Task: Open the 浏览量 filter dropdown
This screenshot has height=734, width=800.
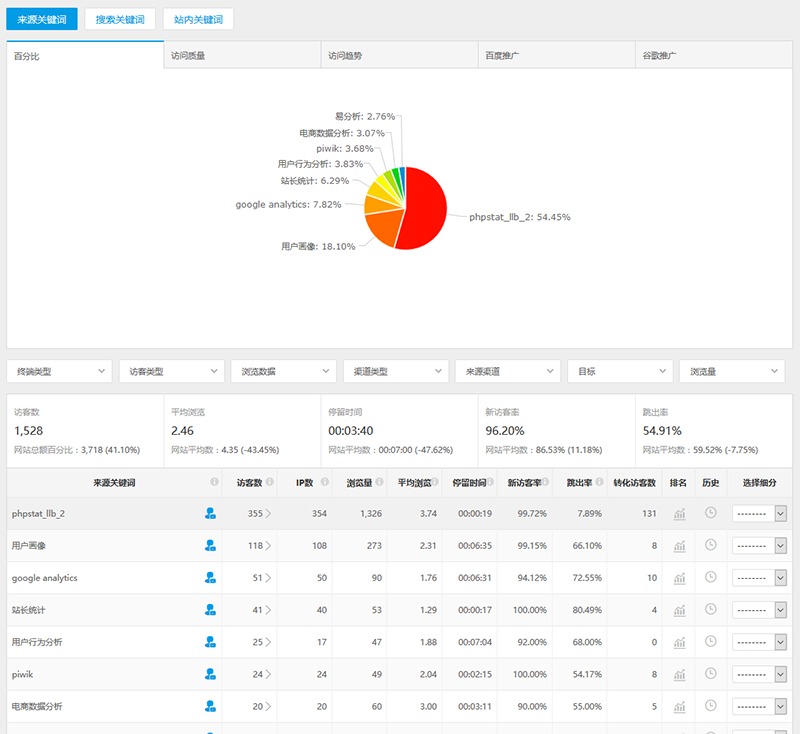Action: click(732, 371)
